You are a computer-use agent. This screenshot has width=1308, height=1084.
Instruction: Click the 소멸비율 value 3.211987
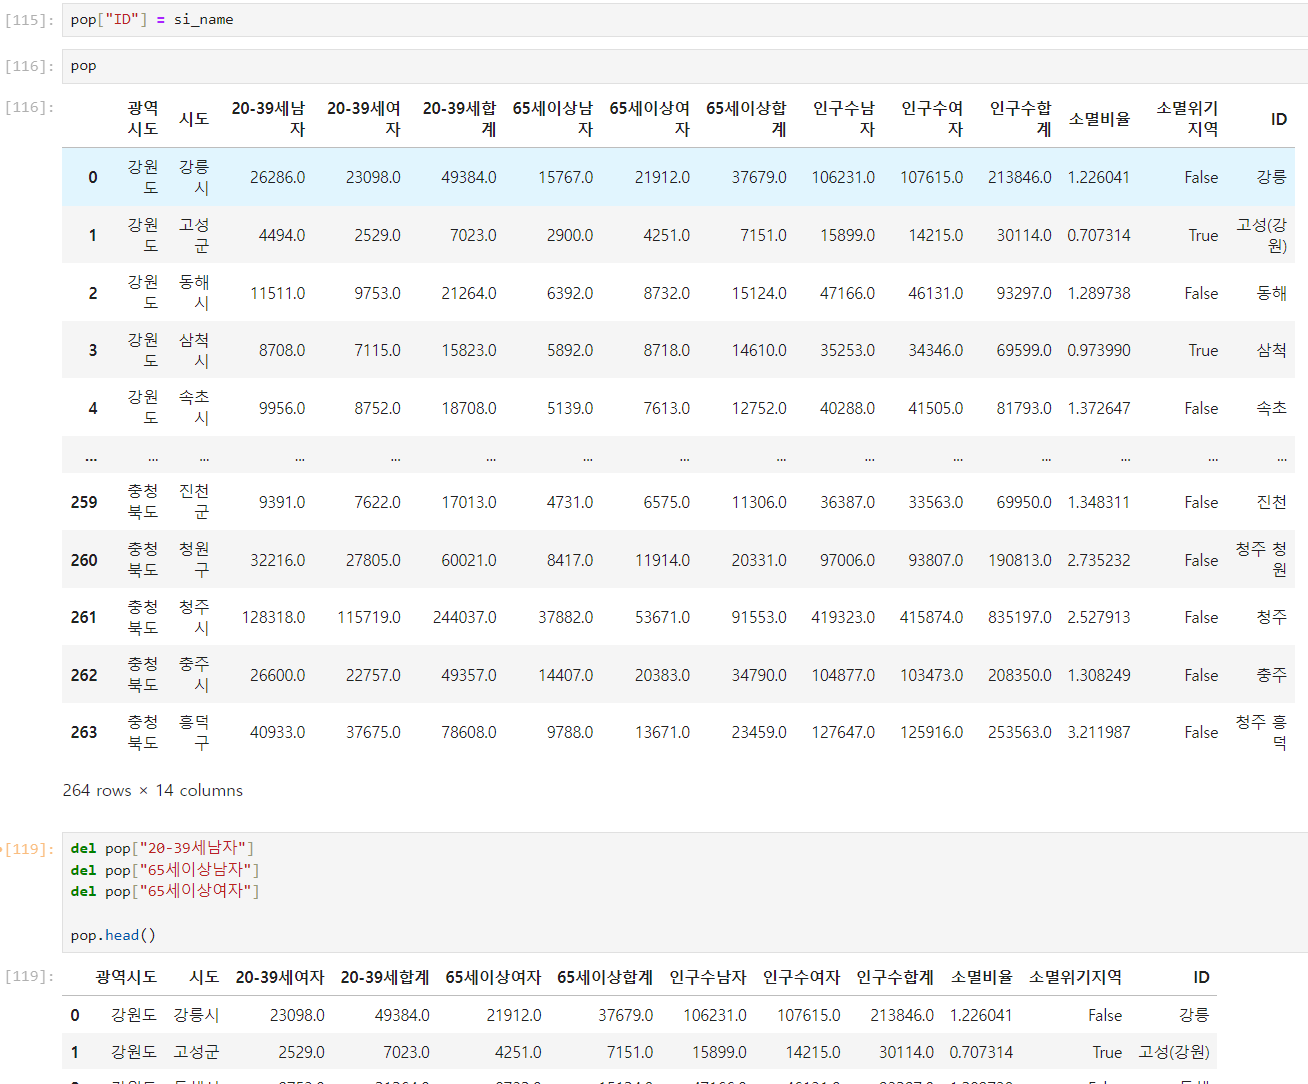tap(1099, 732)
